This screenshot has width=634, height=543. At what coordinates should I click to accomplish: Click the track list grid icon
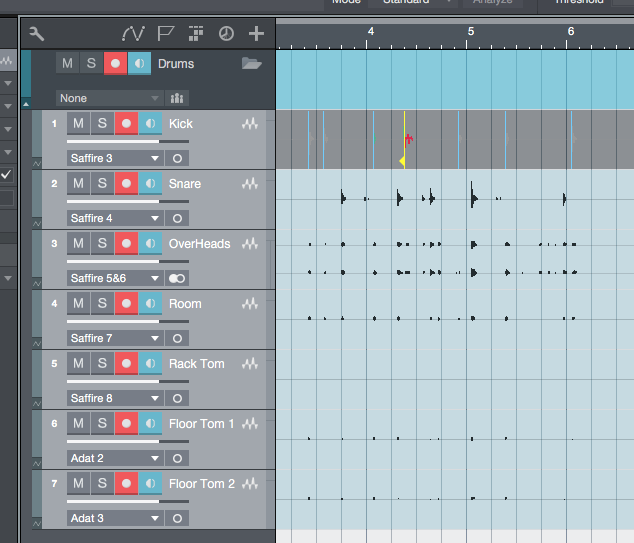point(196,33)
